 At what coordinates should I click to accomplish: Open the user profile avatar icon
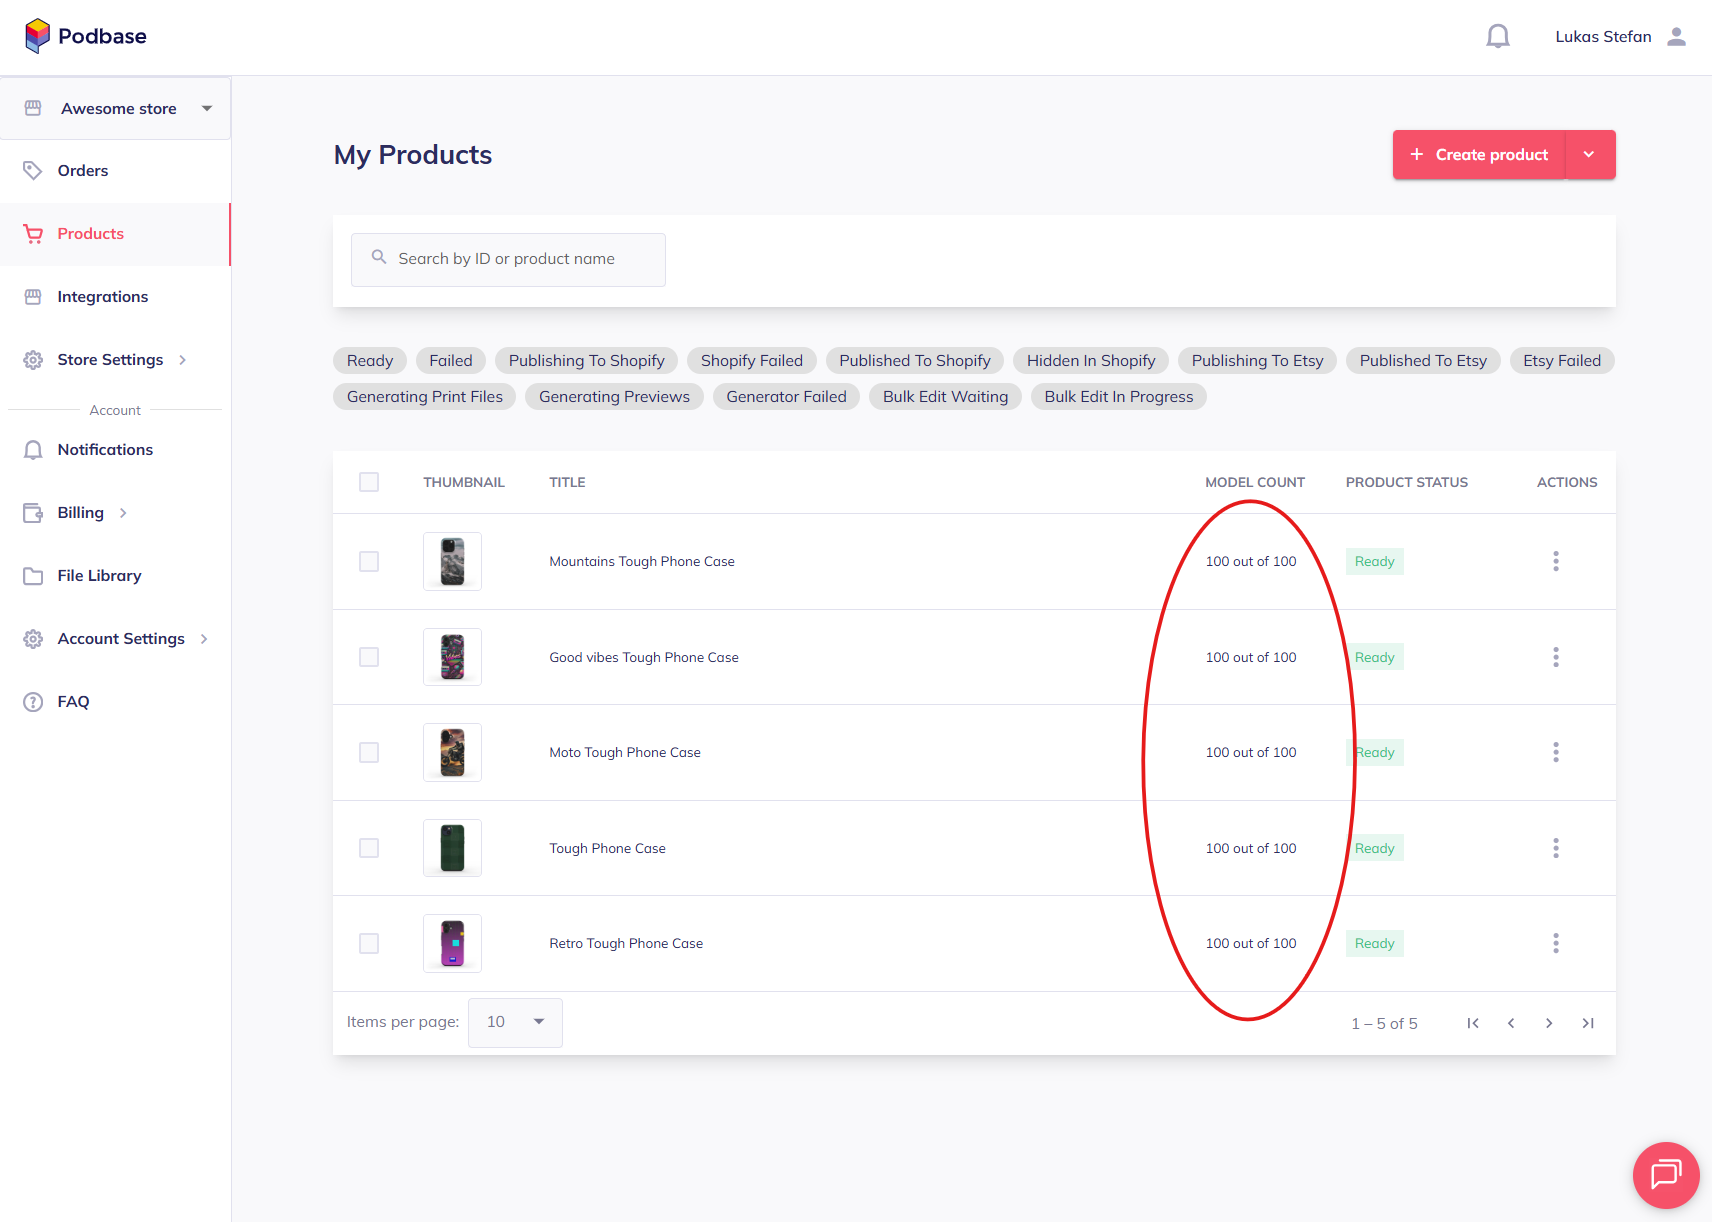(1676, 37)
